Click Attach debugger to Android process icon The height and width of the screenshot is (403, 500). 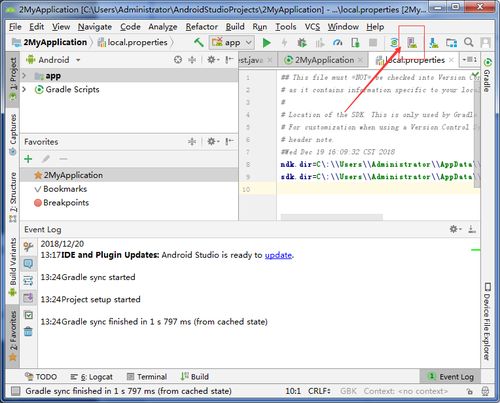pyautogui.click(x=355, y=43)
